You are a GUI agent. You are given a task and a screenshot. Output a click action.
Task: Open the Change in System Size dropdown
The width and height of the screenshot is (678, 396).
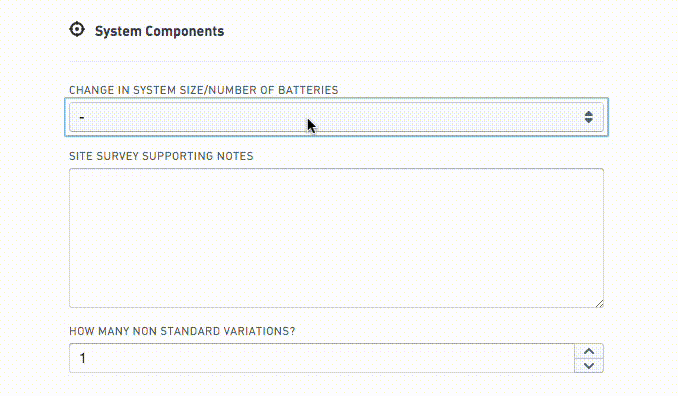tap(336, 117)
